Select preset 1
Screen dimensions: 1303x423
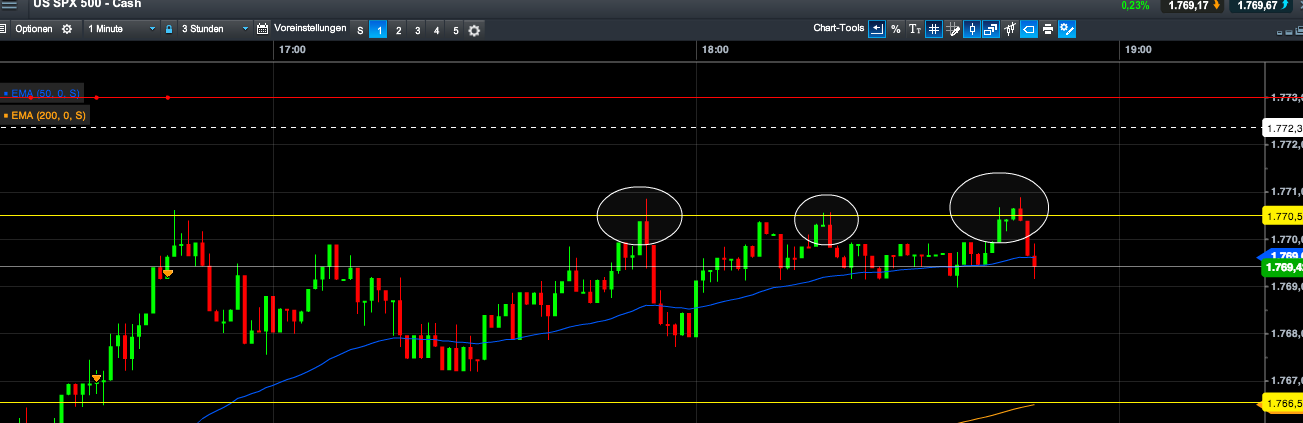coord(379,30)
